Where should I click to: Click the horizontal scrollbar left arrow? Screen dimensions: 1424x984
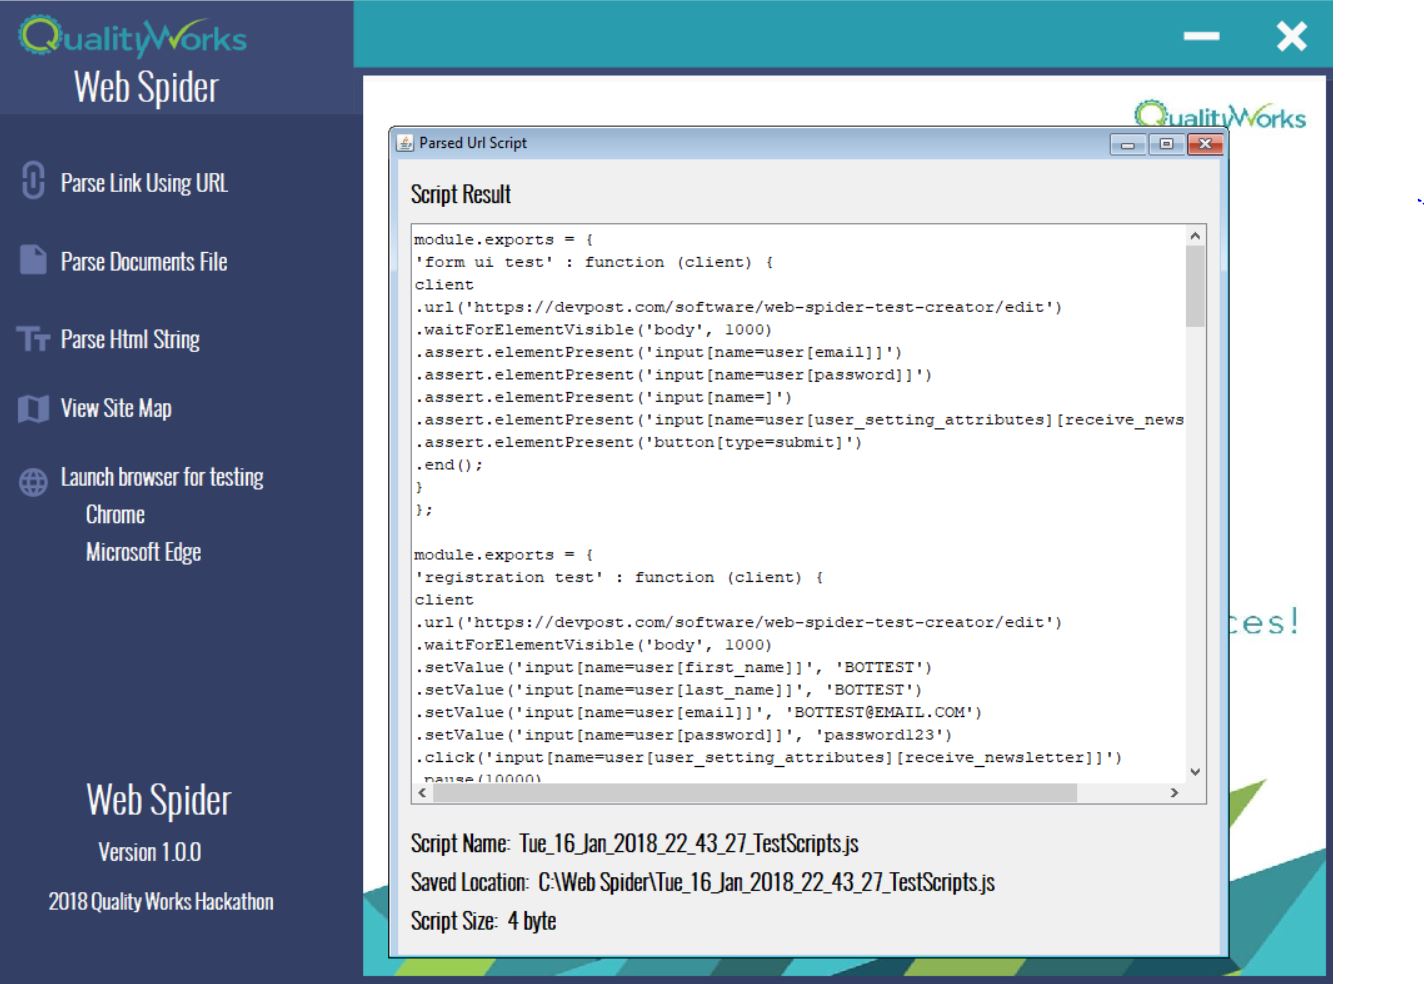[422, 793]
